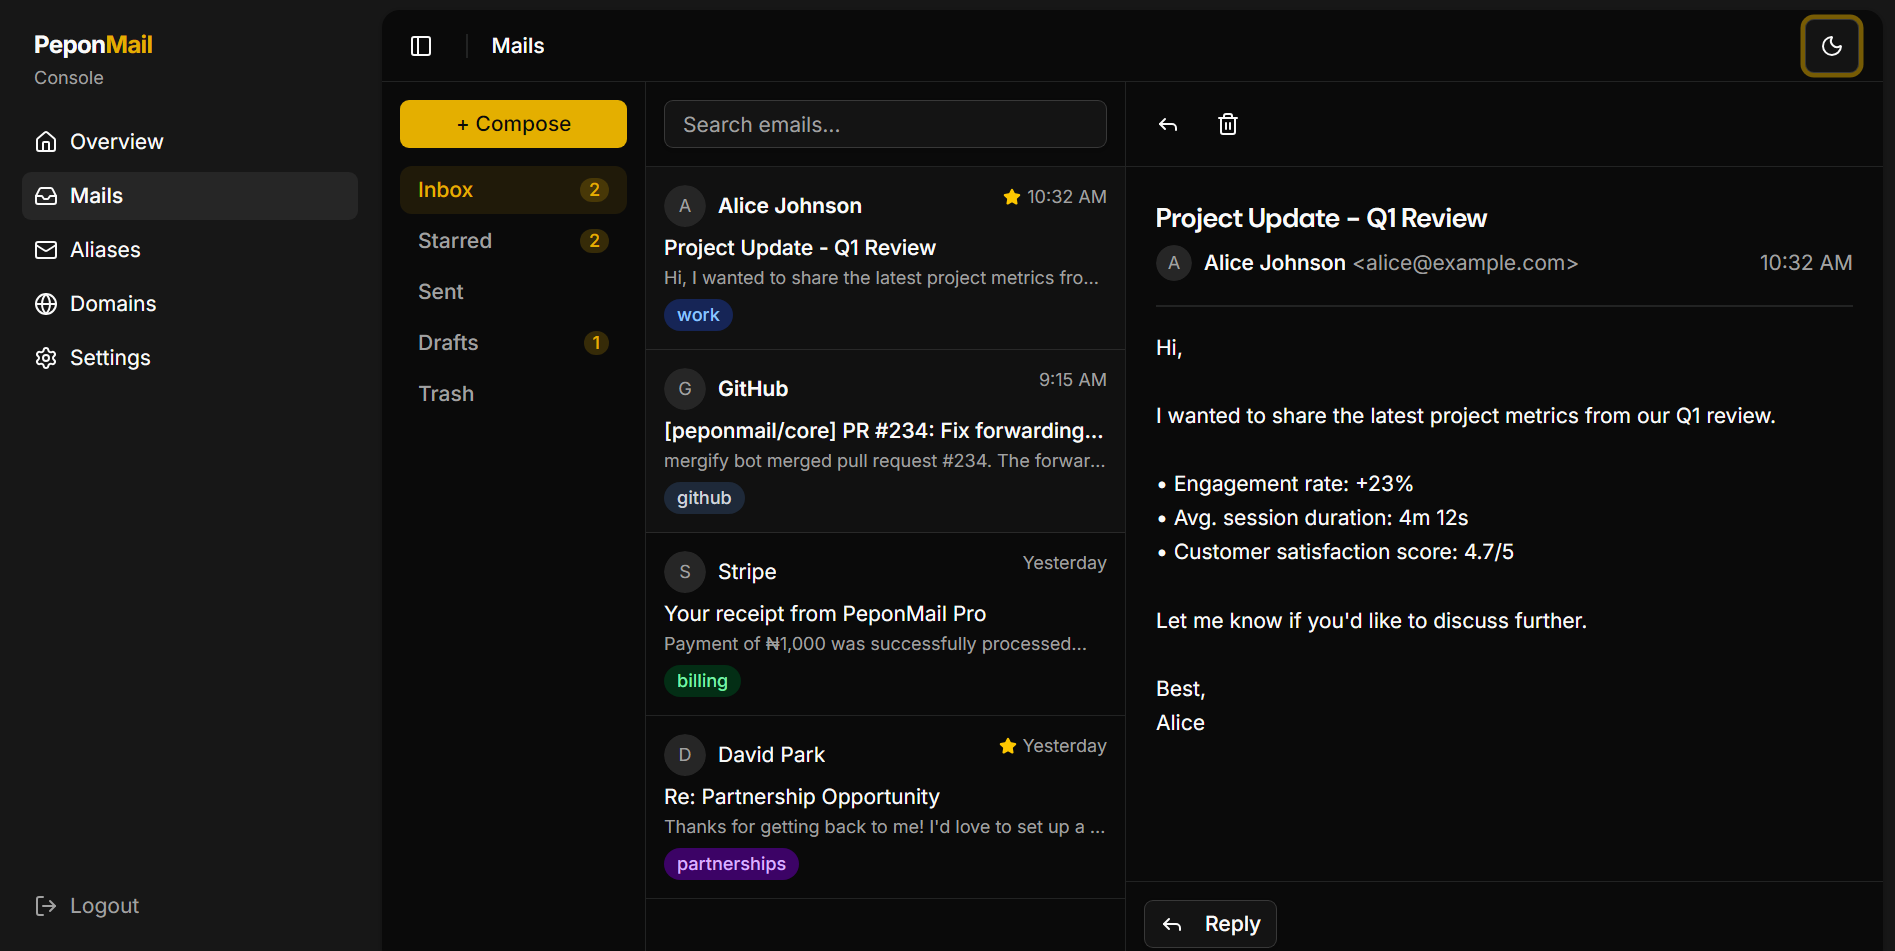Open the Aliases section

click(x=104, y=249)
